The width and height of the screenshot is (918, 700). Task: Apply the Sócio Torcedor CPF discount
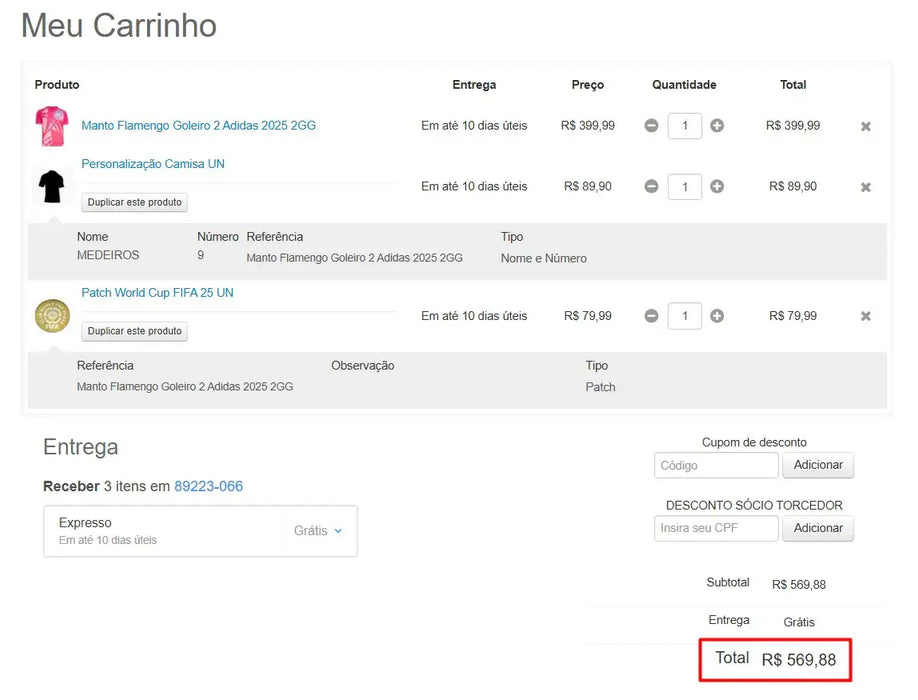pyautogui.click(x=818, y=528)
